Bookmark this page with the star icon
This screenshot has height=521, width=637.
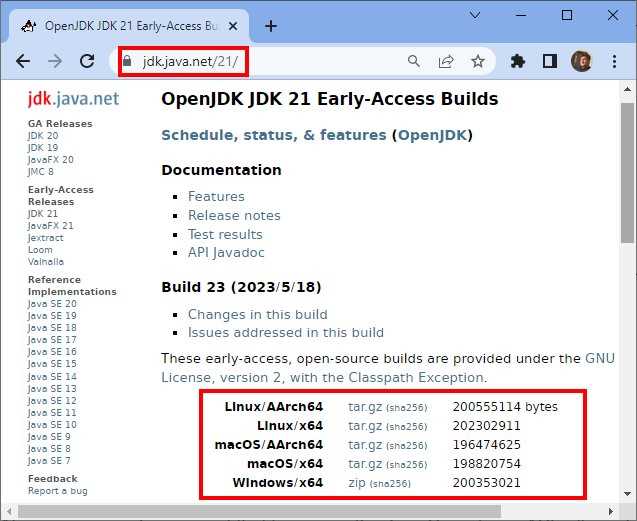(478, 61)
